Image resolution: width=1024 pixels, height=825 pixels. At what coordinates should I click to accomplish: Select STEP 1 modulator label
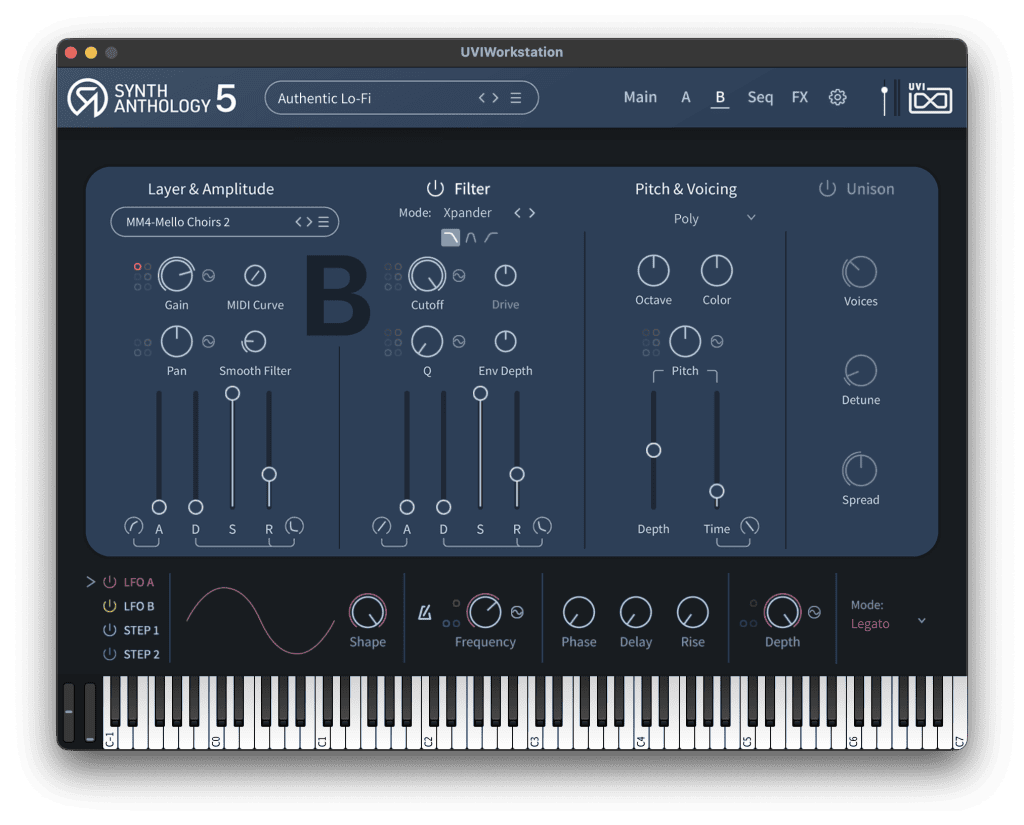pyautogui.click(x=141, y=630)
